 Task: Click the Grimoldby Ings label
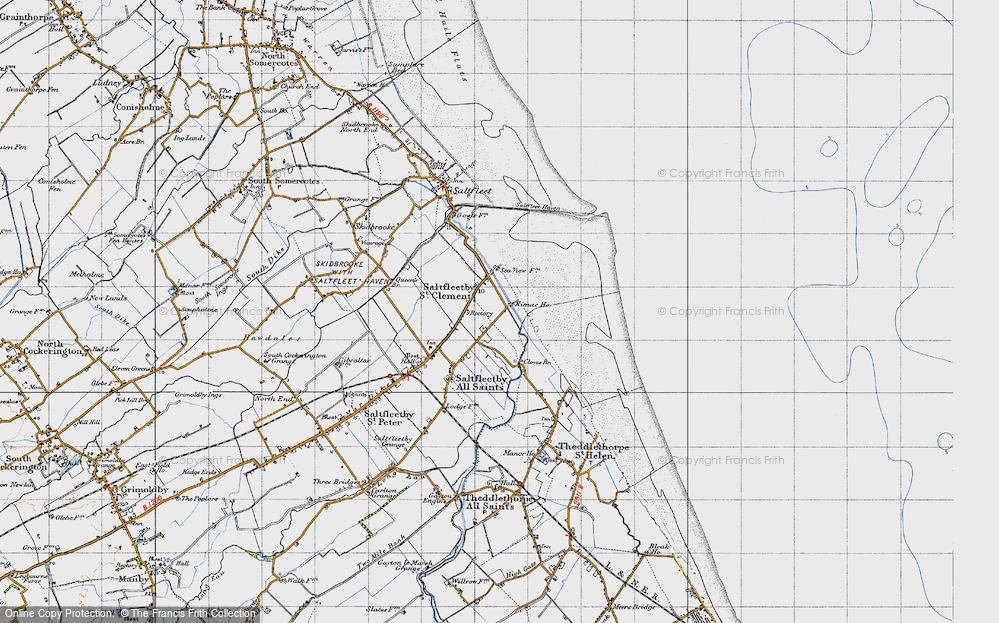(198, 395)
